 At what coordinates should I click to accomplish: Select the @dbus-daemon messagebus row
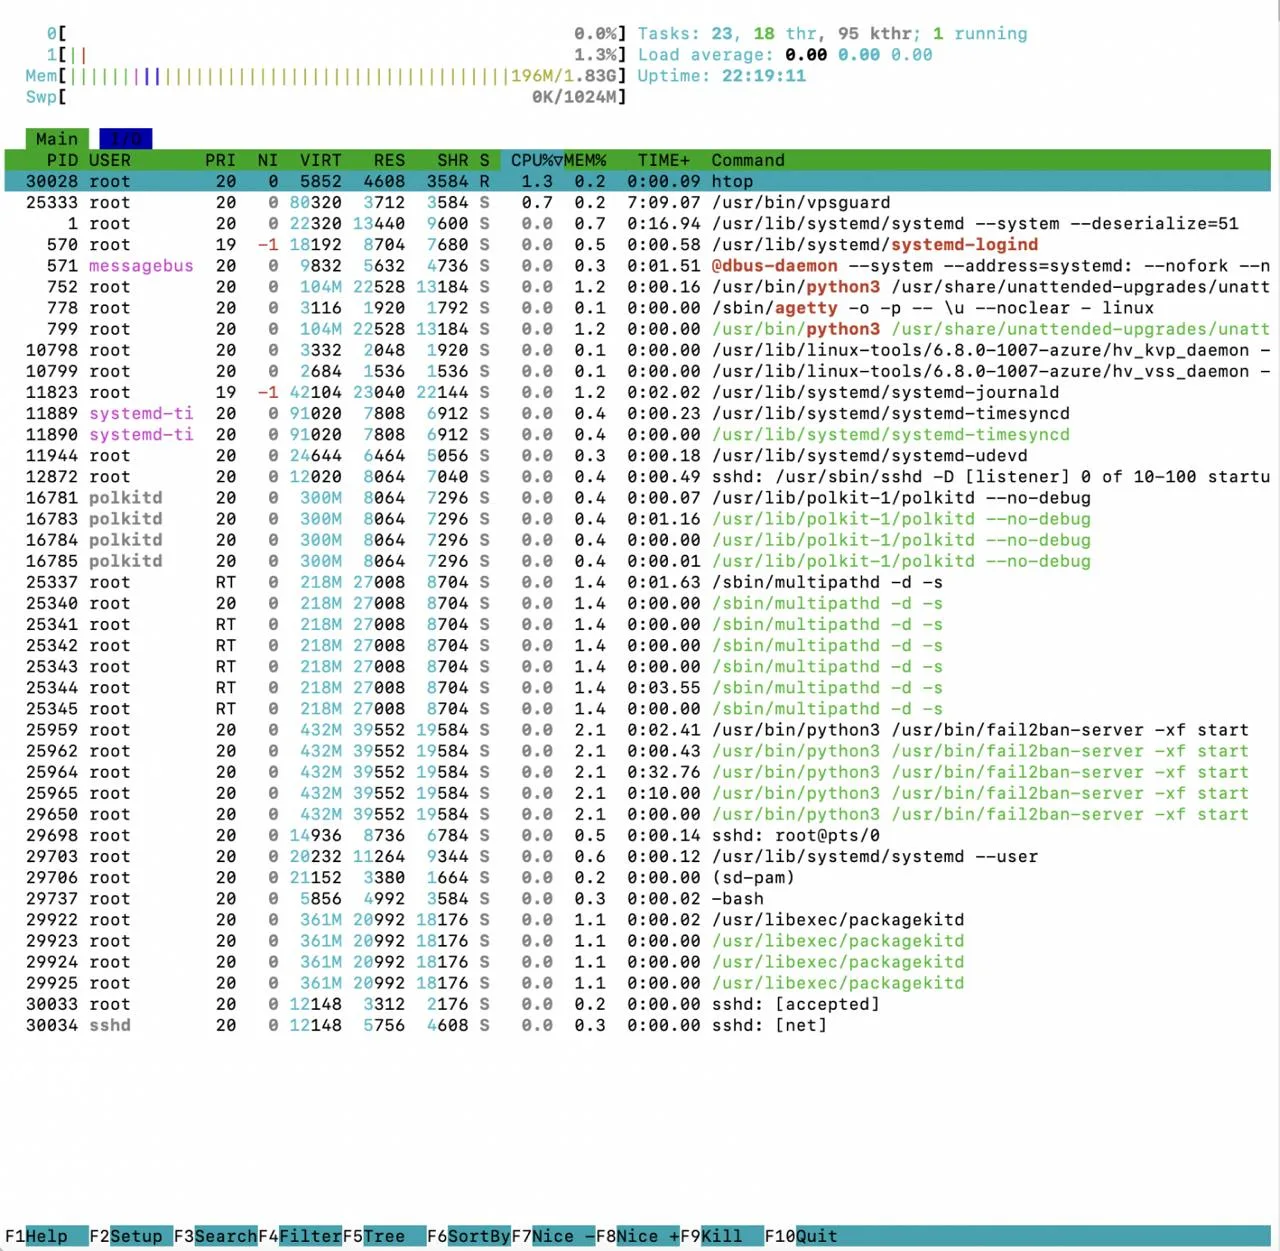(638, 265)
